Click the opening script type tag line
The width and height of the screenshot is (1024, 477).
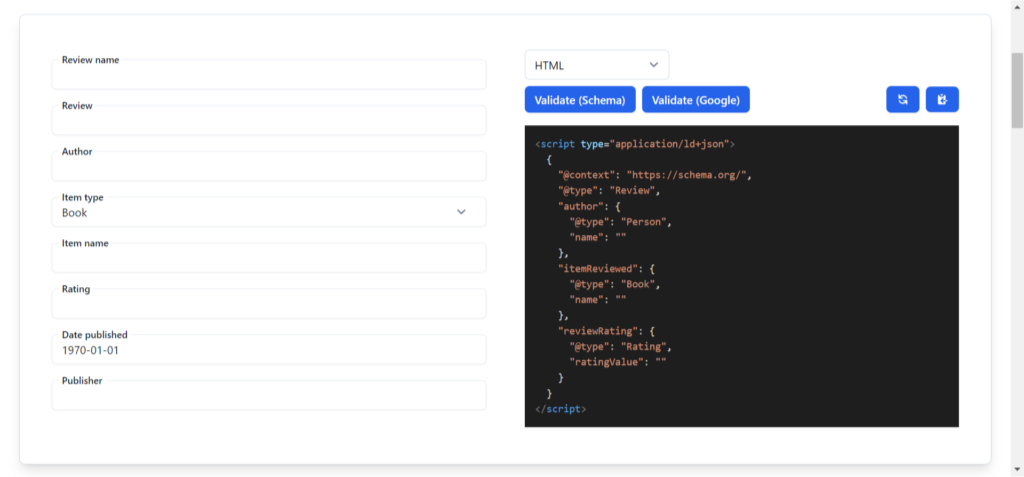pyautogui.click(x=635, y=144)
